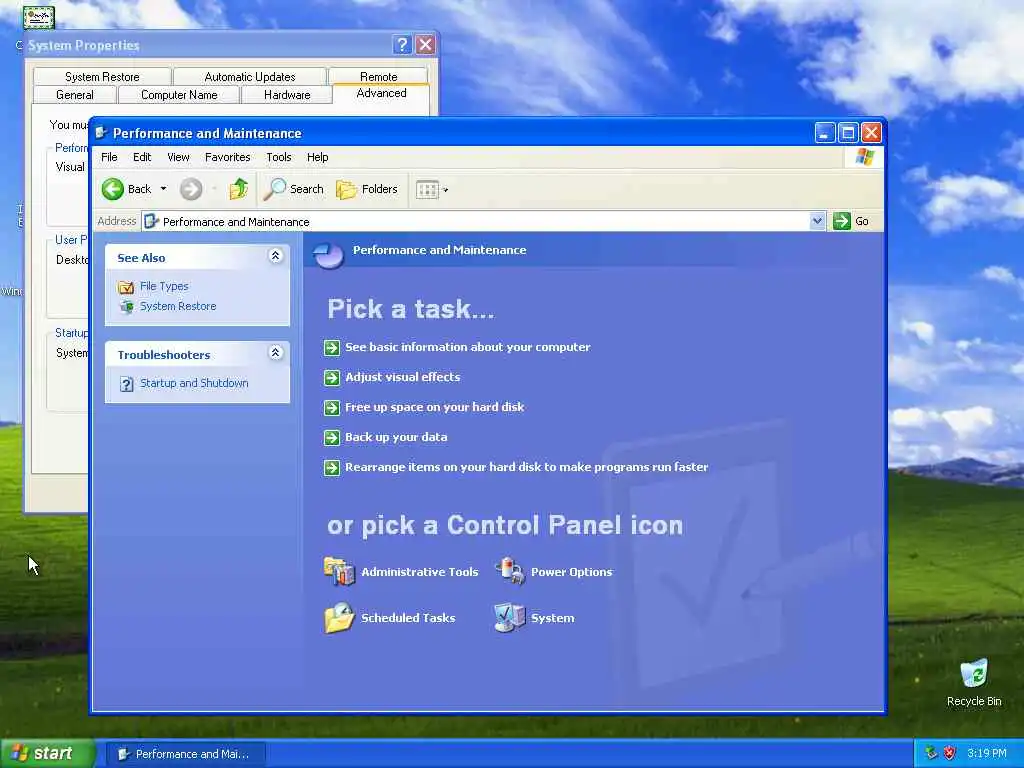The height and width of the screenshot is (768, 1024).
Task: Click arrow icon beside Free up space task
Action: (x=332, y=408)
